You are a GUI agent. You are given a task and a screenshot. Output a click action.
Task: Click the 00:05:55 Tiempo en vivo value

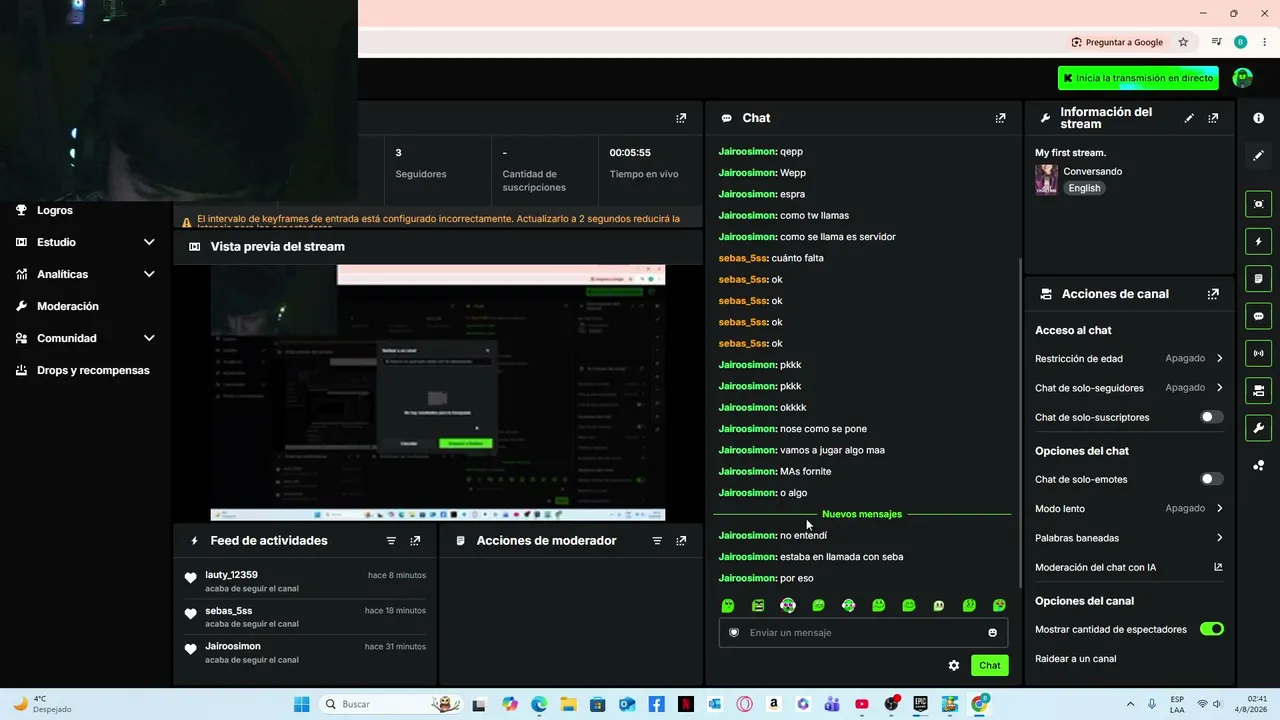pyautogui.click(x=630, y=153)
